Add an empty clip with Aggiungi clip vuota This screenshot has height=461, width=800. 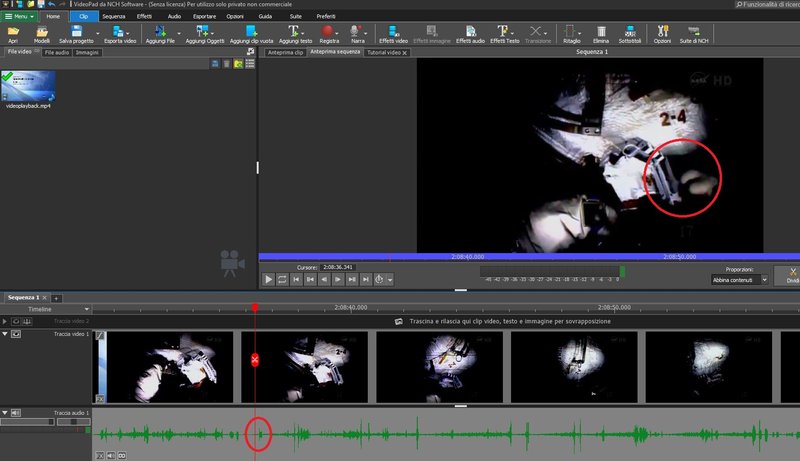[251, 34]
